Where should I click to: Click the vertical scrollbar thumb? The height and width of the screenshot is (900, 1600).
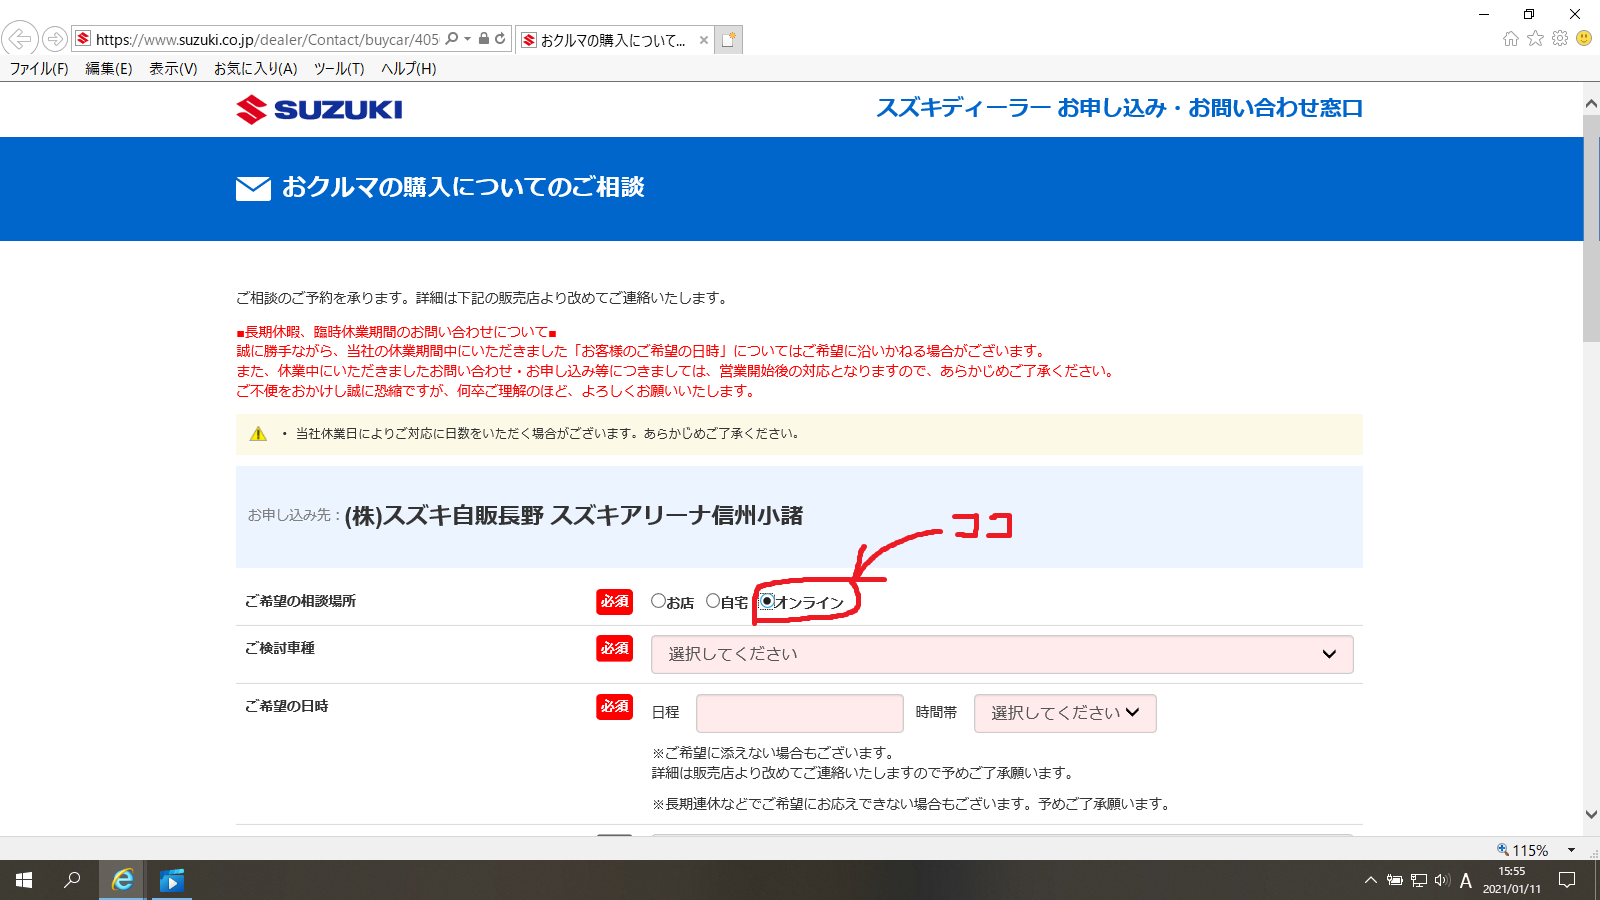[1591, 228]
